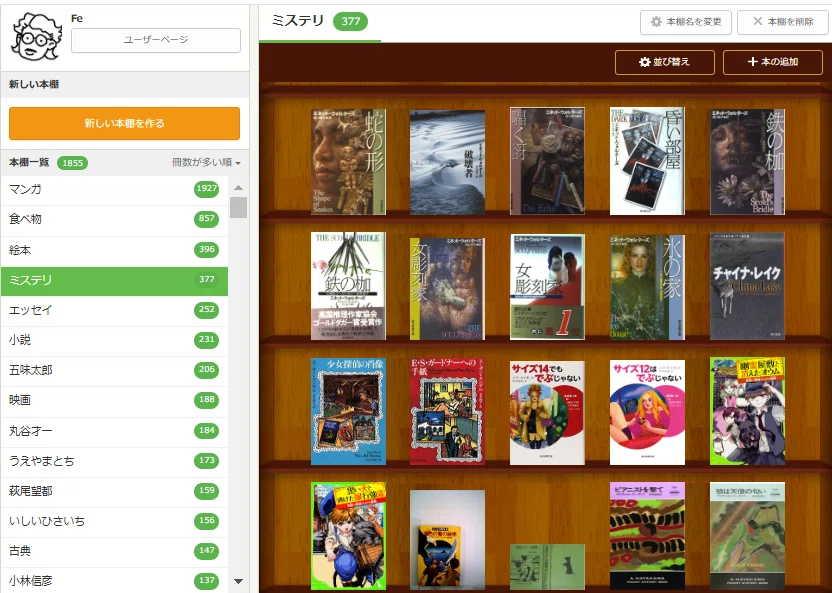Select the 丸谷才一 shelf
The image size is (832, 593).
(x=115, y=431)
